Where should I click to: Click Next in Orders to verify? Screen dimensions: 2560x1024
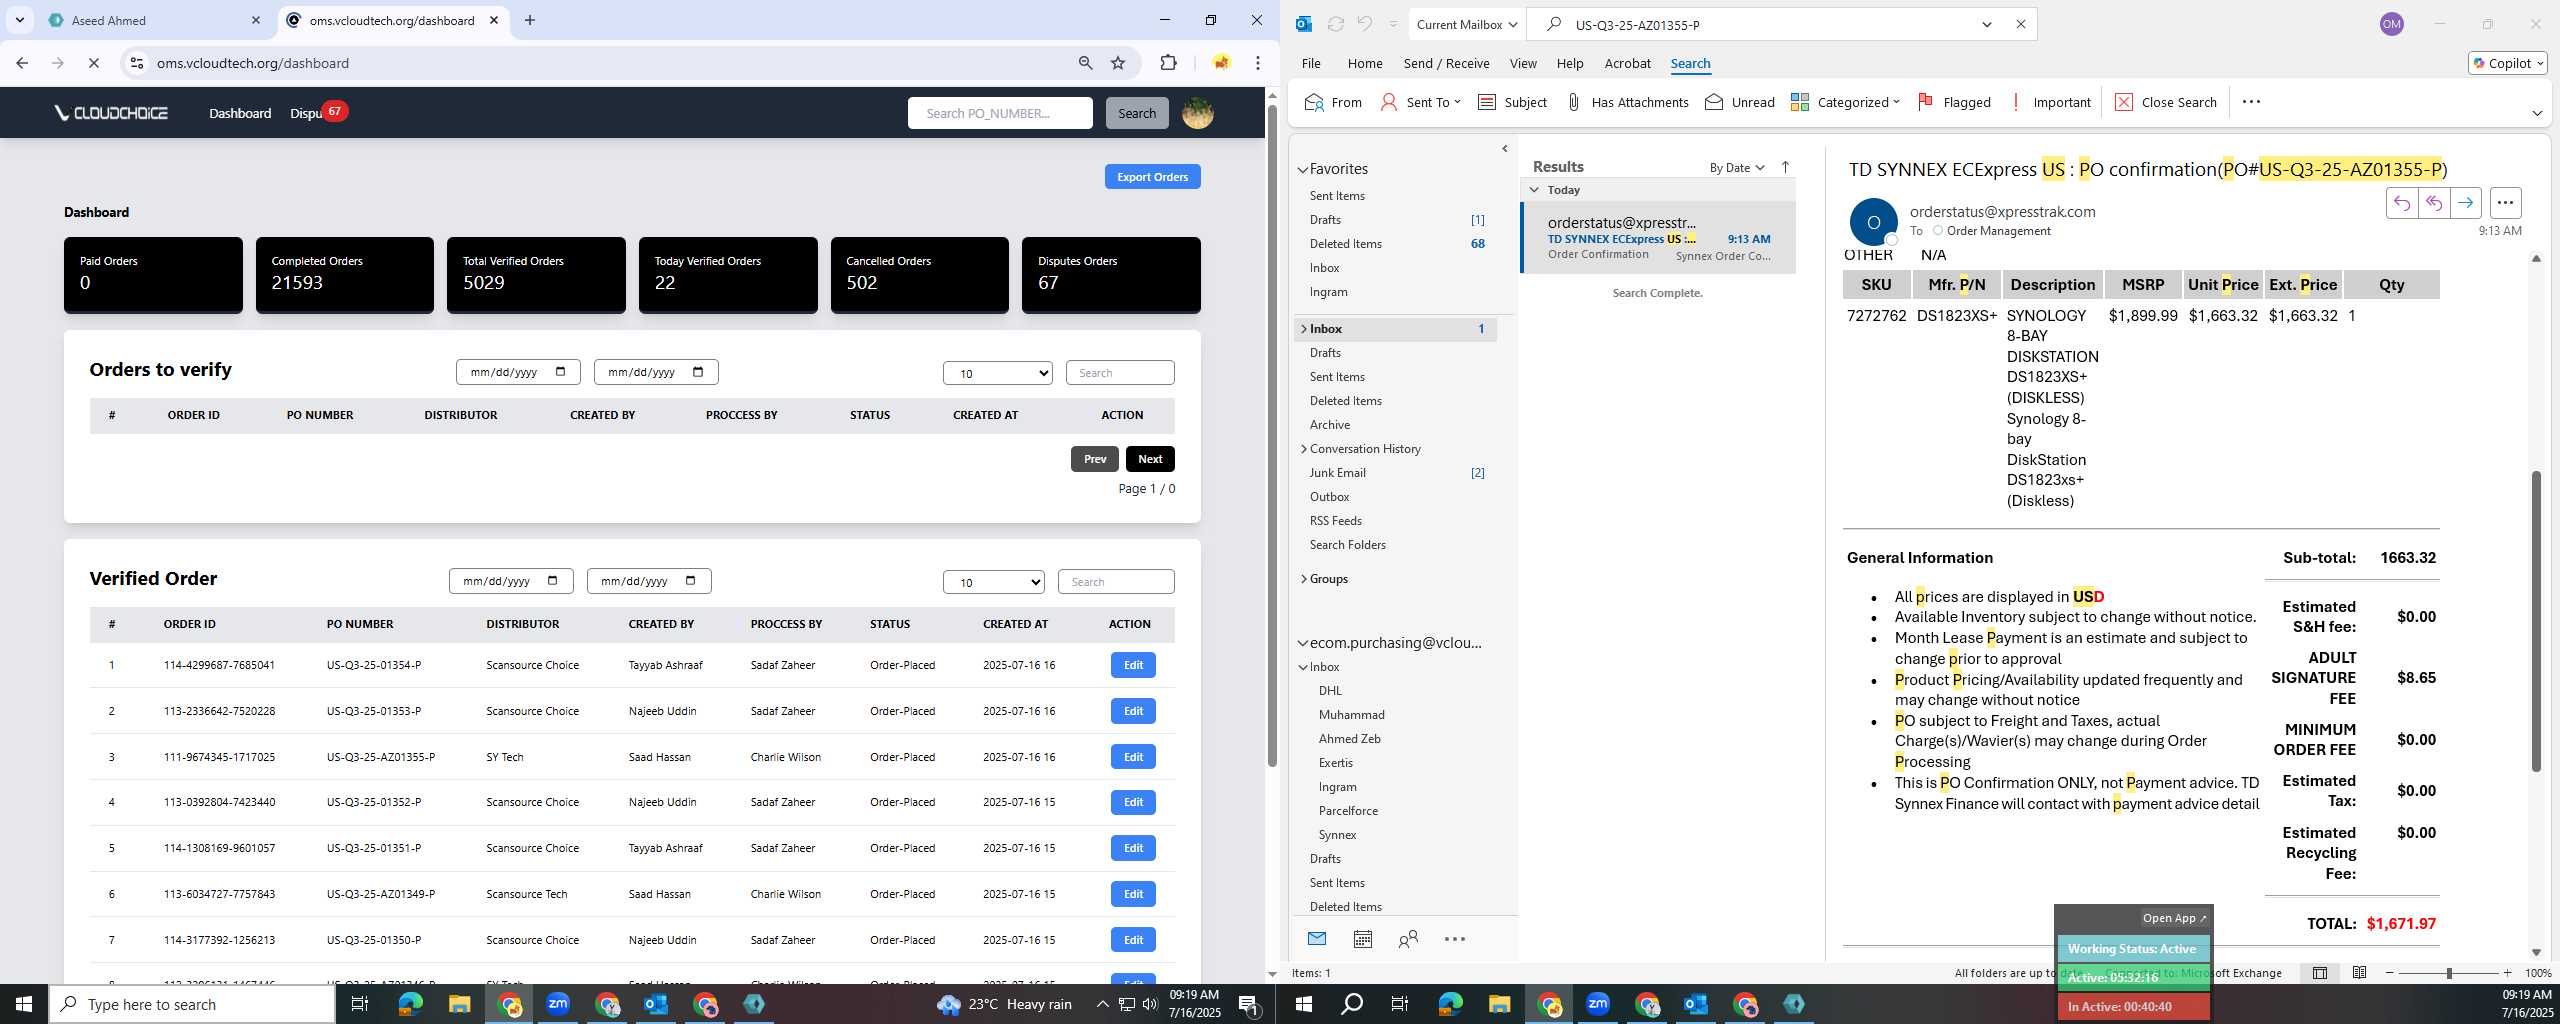point(1150,459)
